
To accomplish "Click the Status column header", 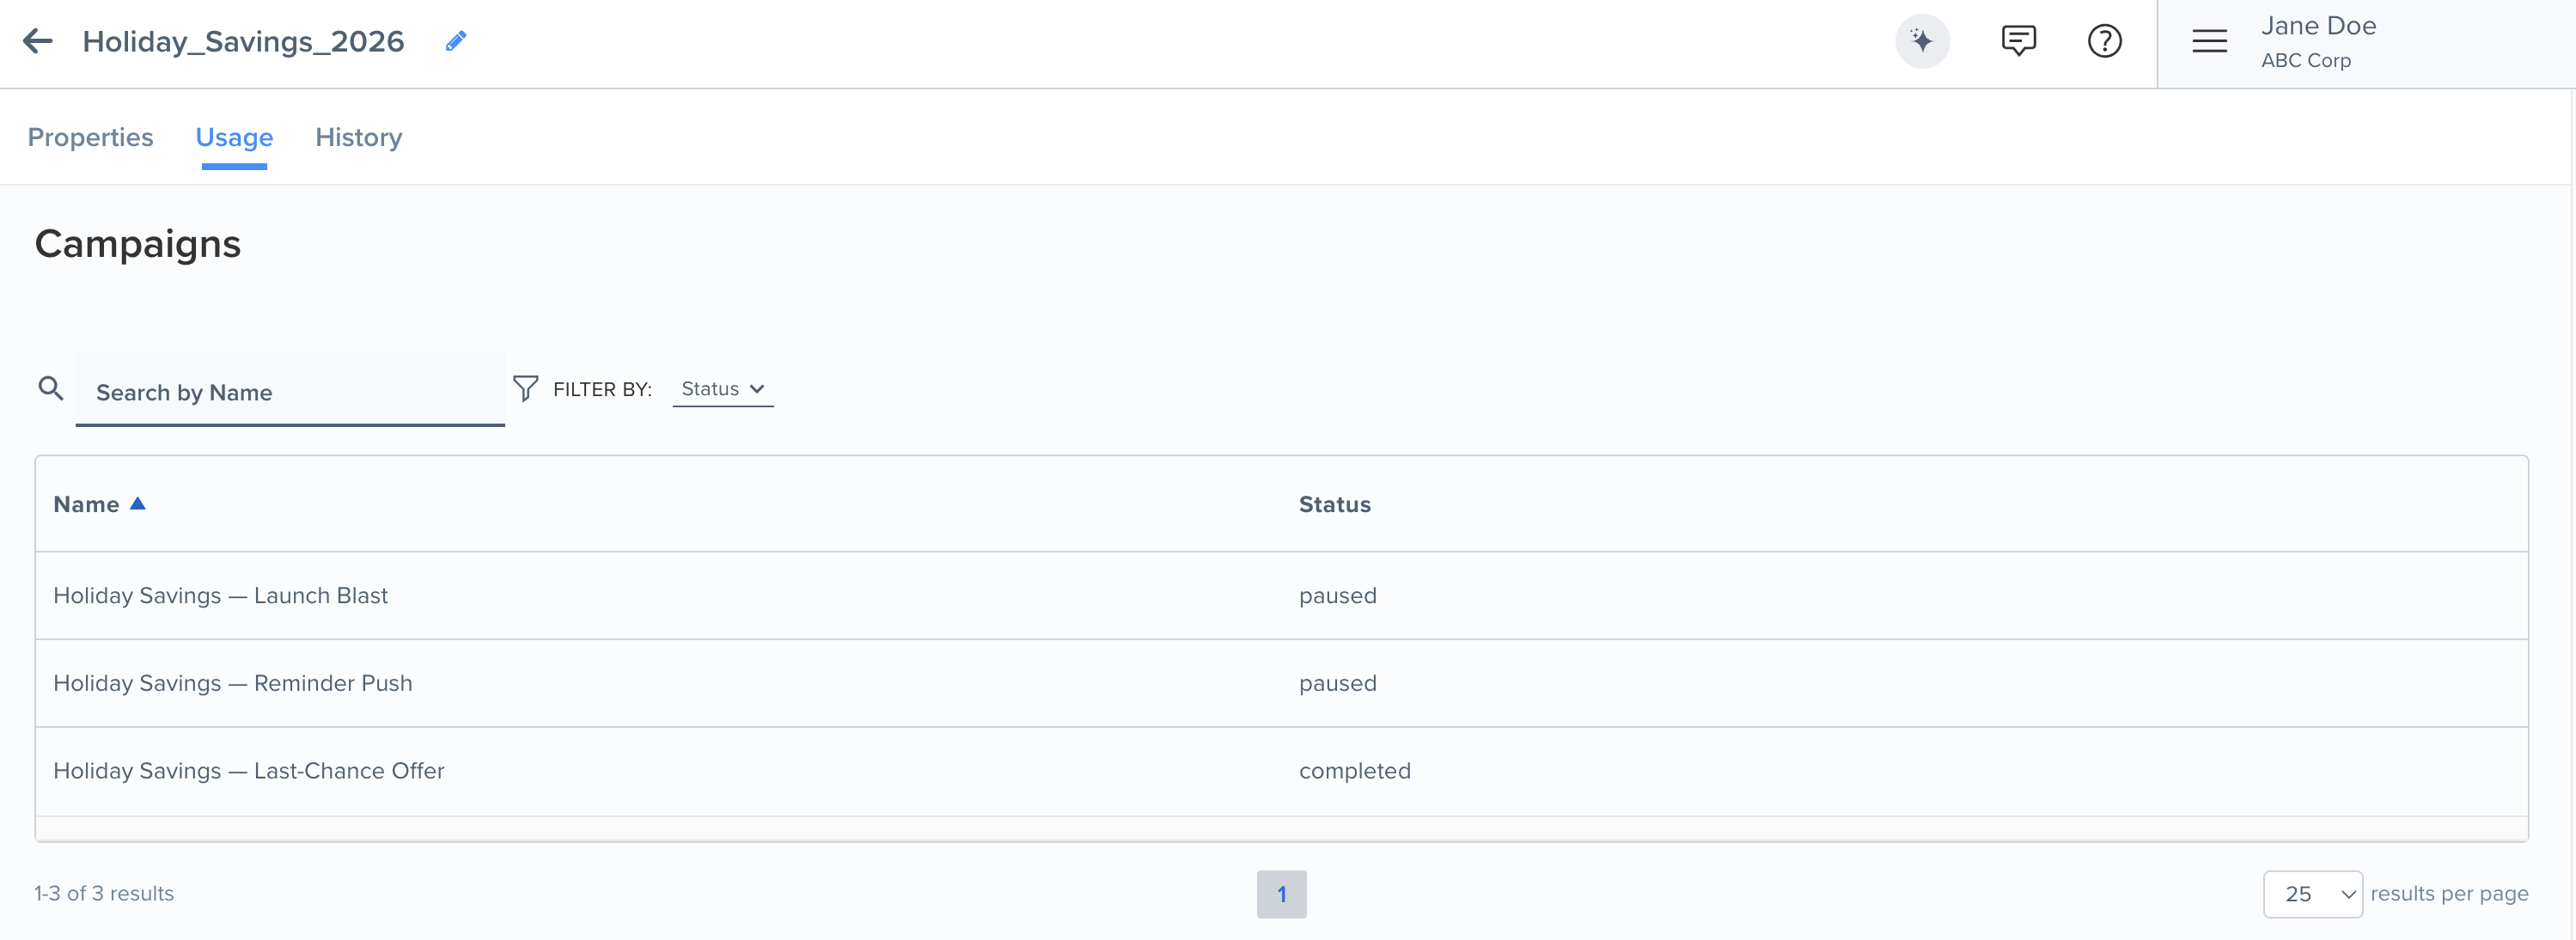I will tap(1334, 505).
